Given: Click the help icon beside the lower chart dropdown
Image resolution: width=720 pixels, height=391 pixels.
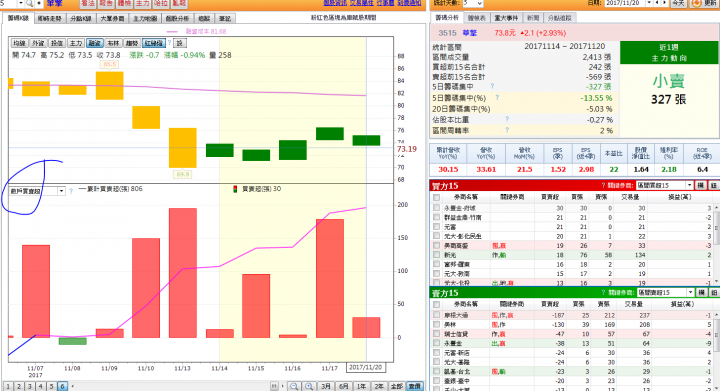Looking at the screenshot, I should coord(71,191).
